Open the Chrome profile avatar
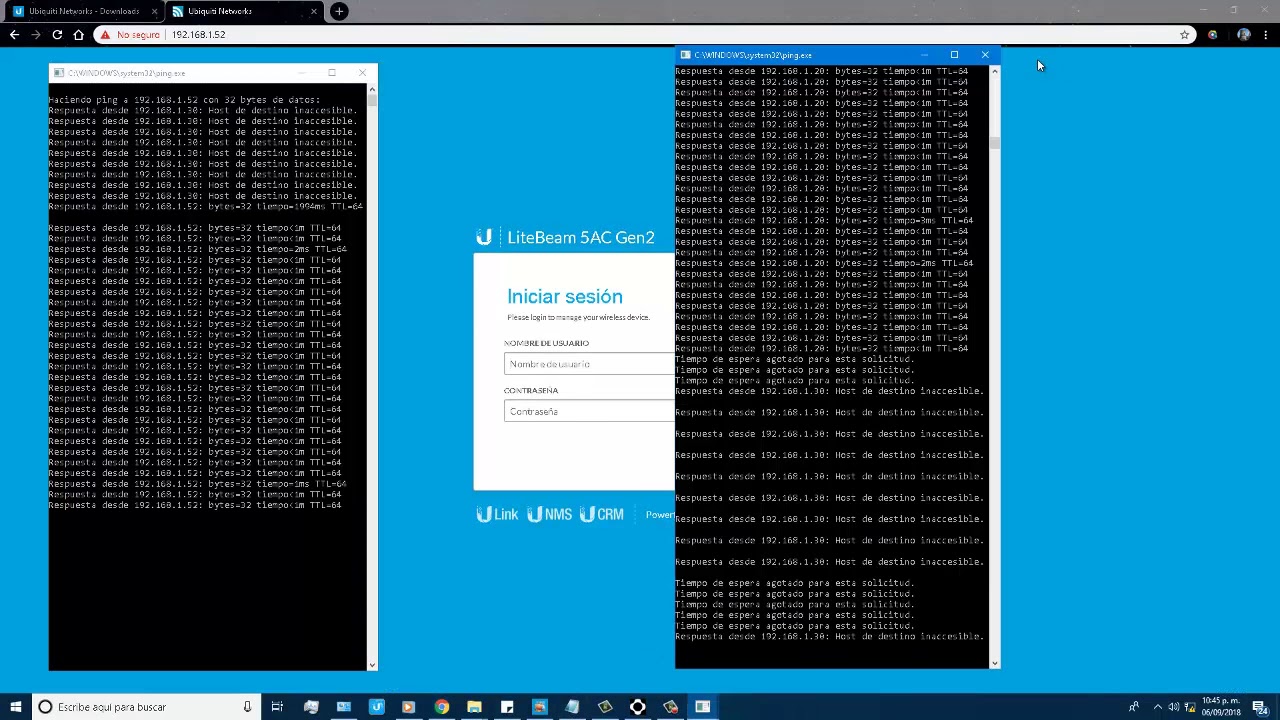 pyautogui.click(x=1244, y=34)
